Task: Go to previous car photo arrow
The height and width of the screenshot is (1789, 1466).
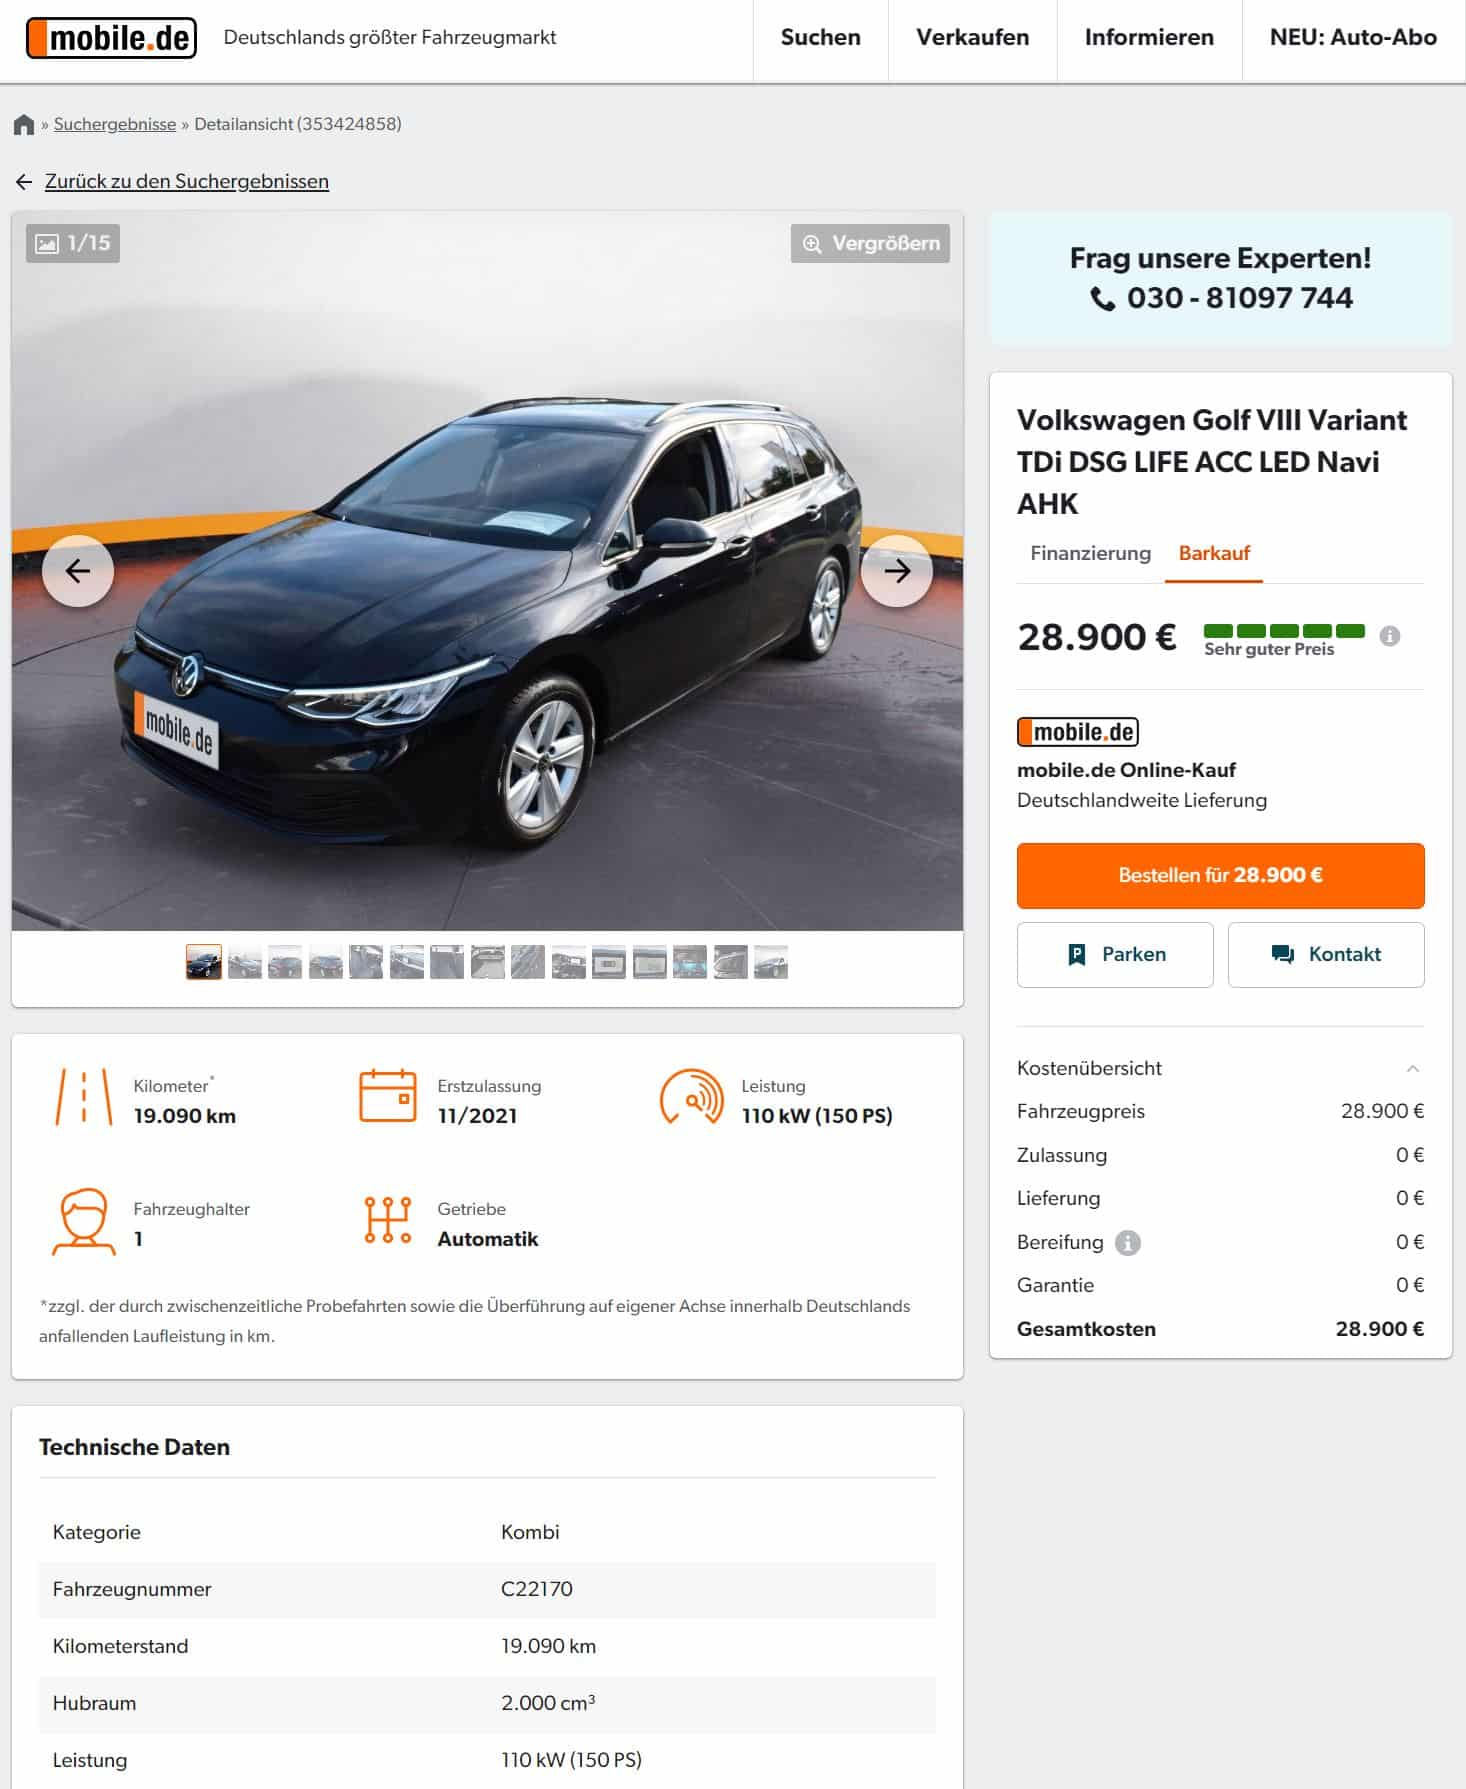Action: tap(78, 571)
